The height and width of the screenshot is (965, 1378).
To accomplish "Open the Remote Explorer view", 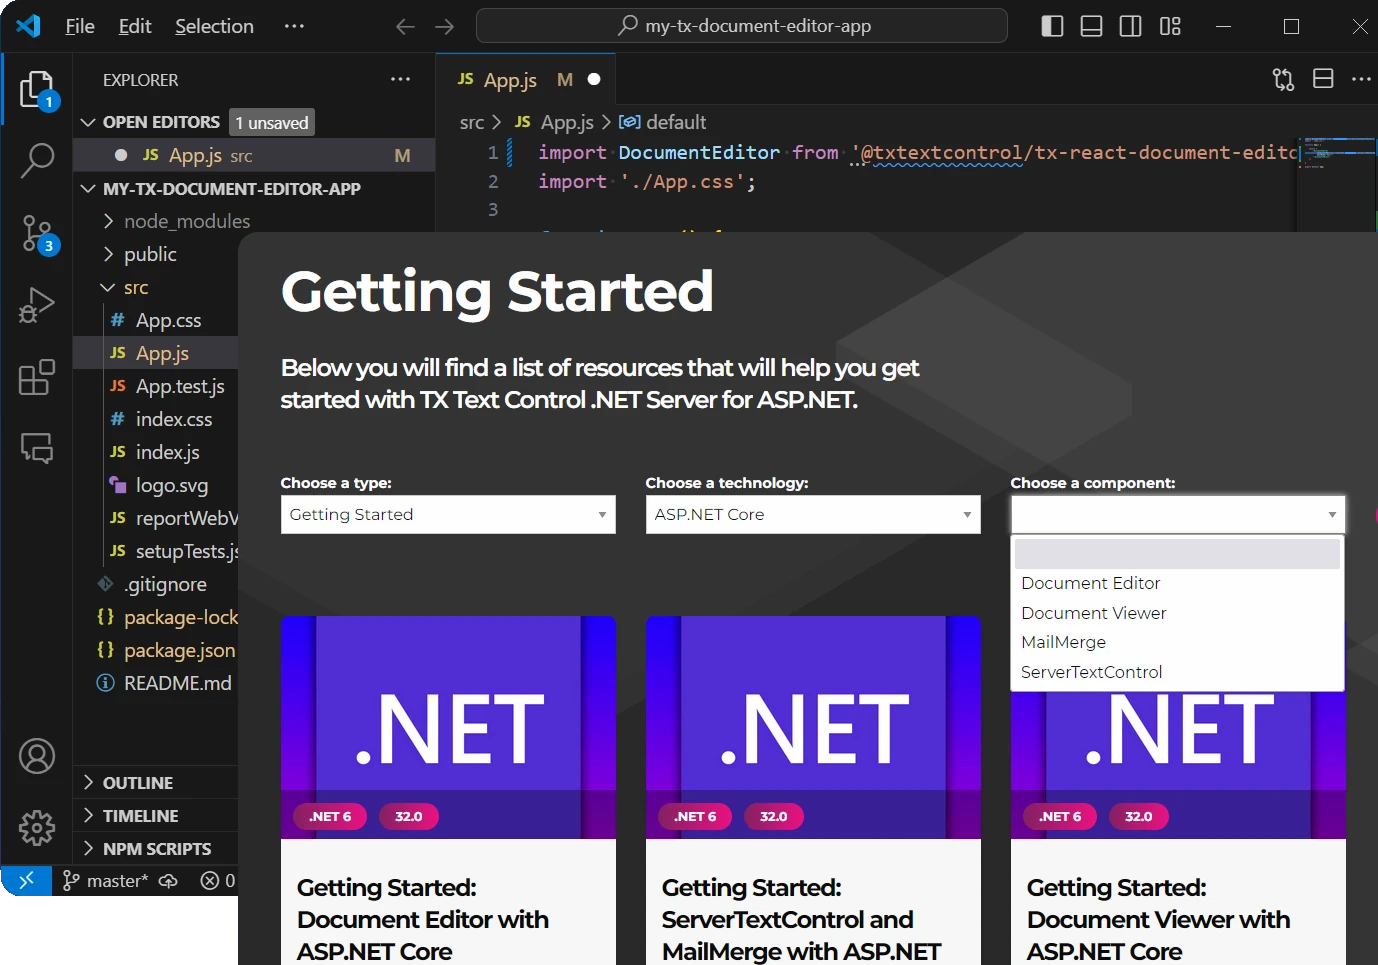I will [x=37, y=448].
